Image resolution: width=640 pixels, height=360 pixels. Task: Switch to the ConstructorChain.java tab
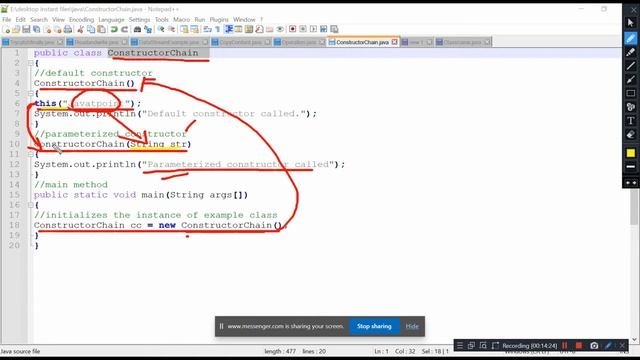click(362, 42)
